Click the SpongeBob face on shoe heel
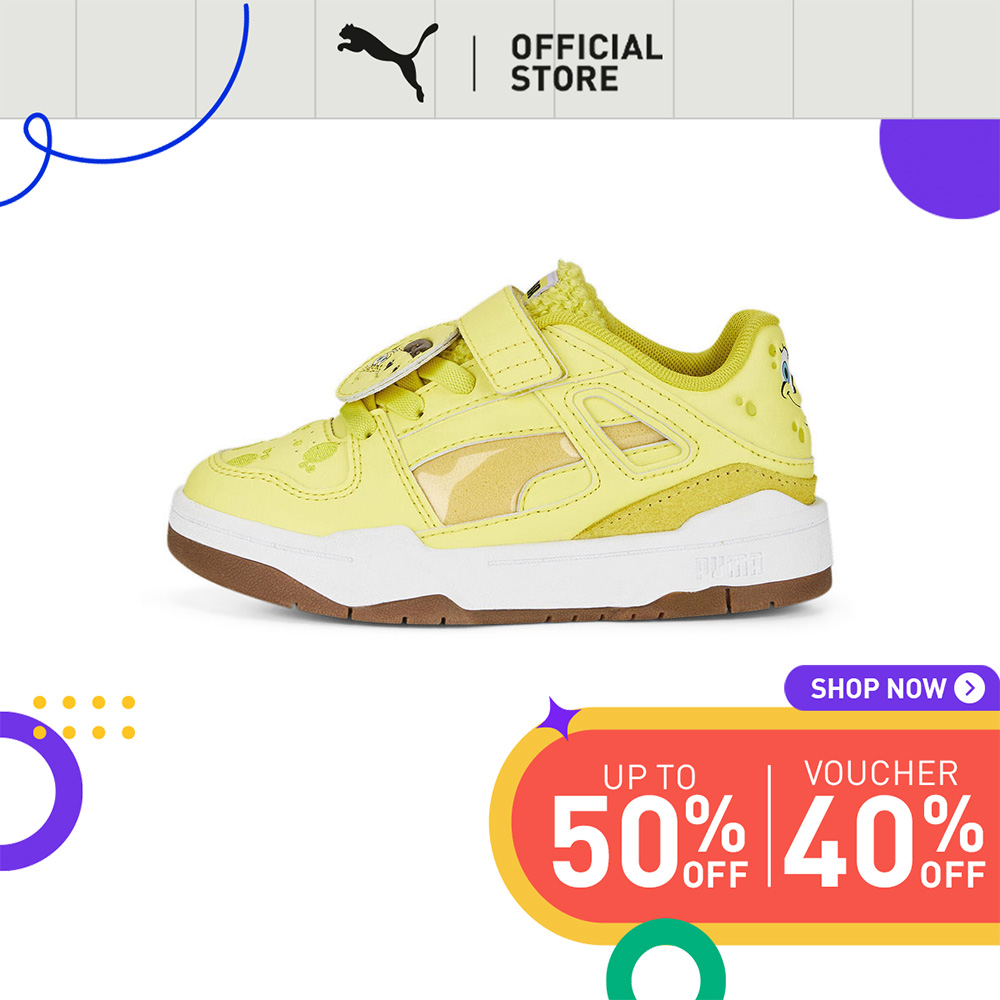This screenshot has height=1000, width=1000. point(788,376)
